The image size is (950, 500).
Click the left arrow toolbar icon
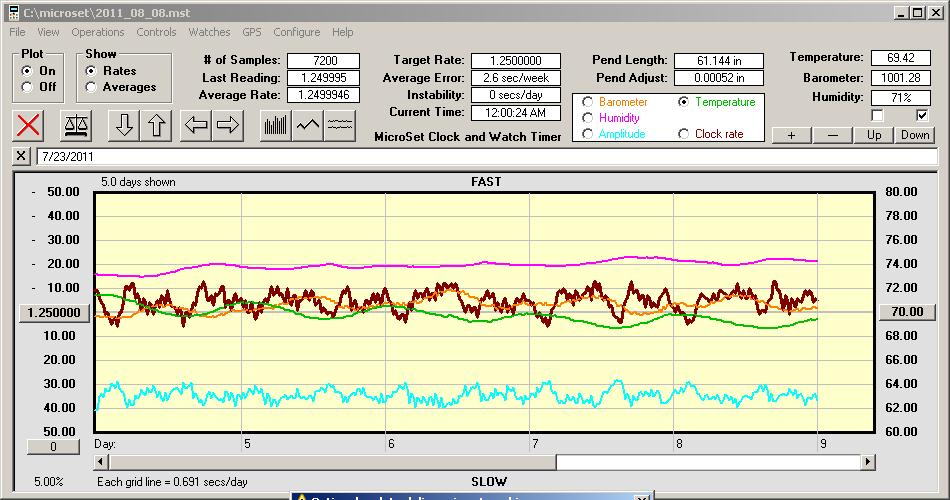point(196,125)
